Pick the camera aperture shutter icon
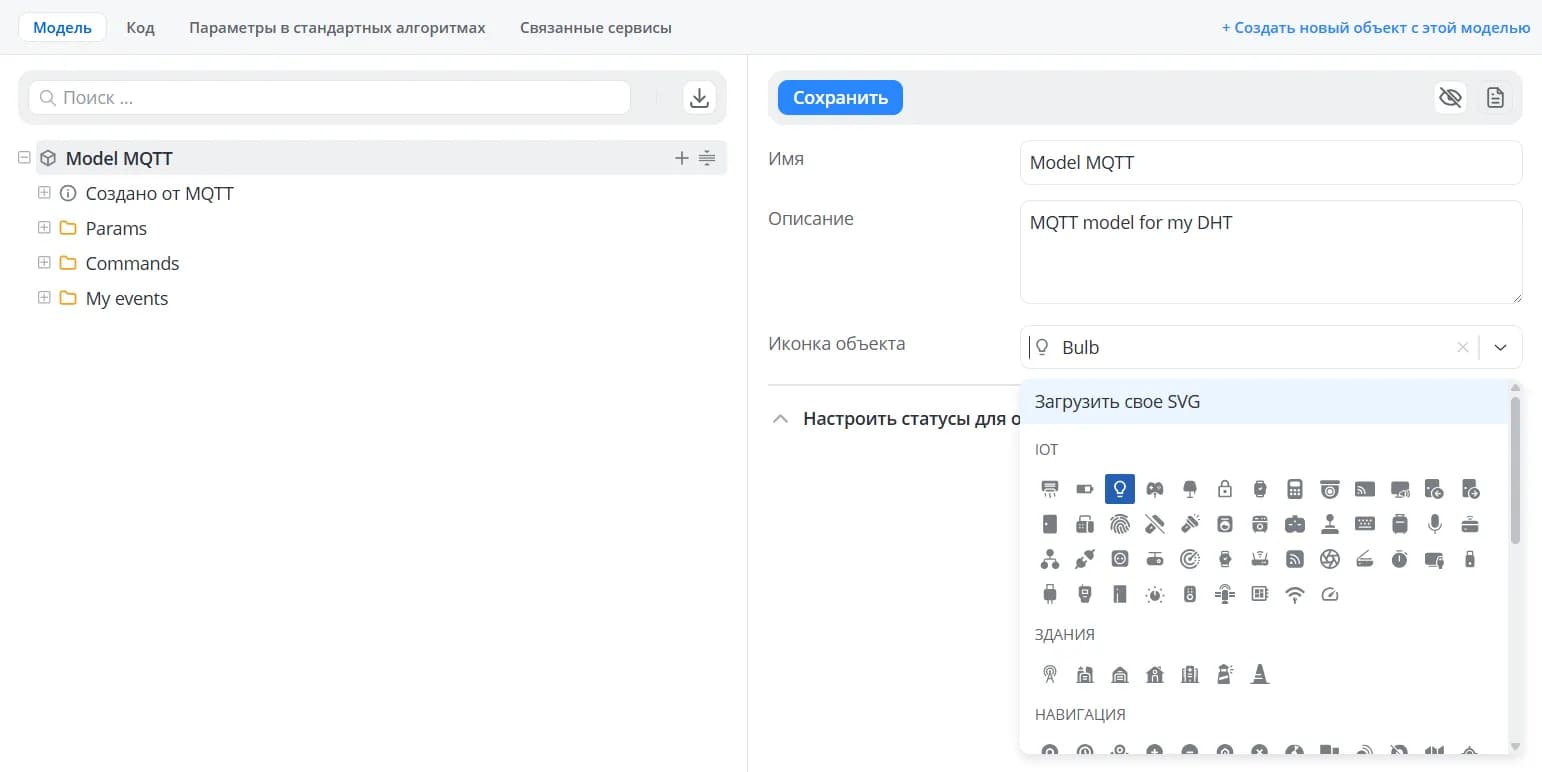1542x772 pixels. (1330, 559)
